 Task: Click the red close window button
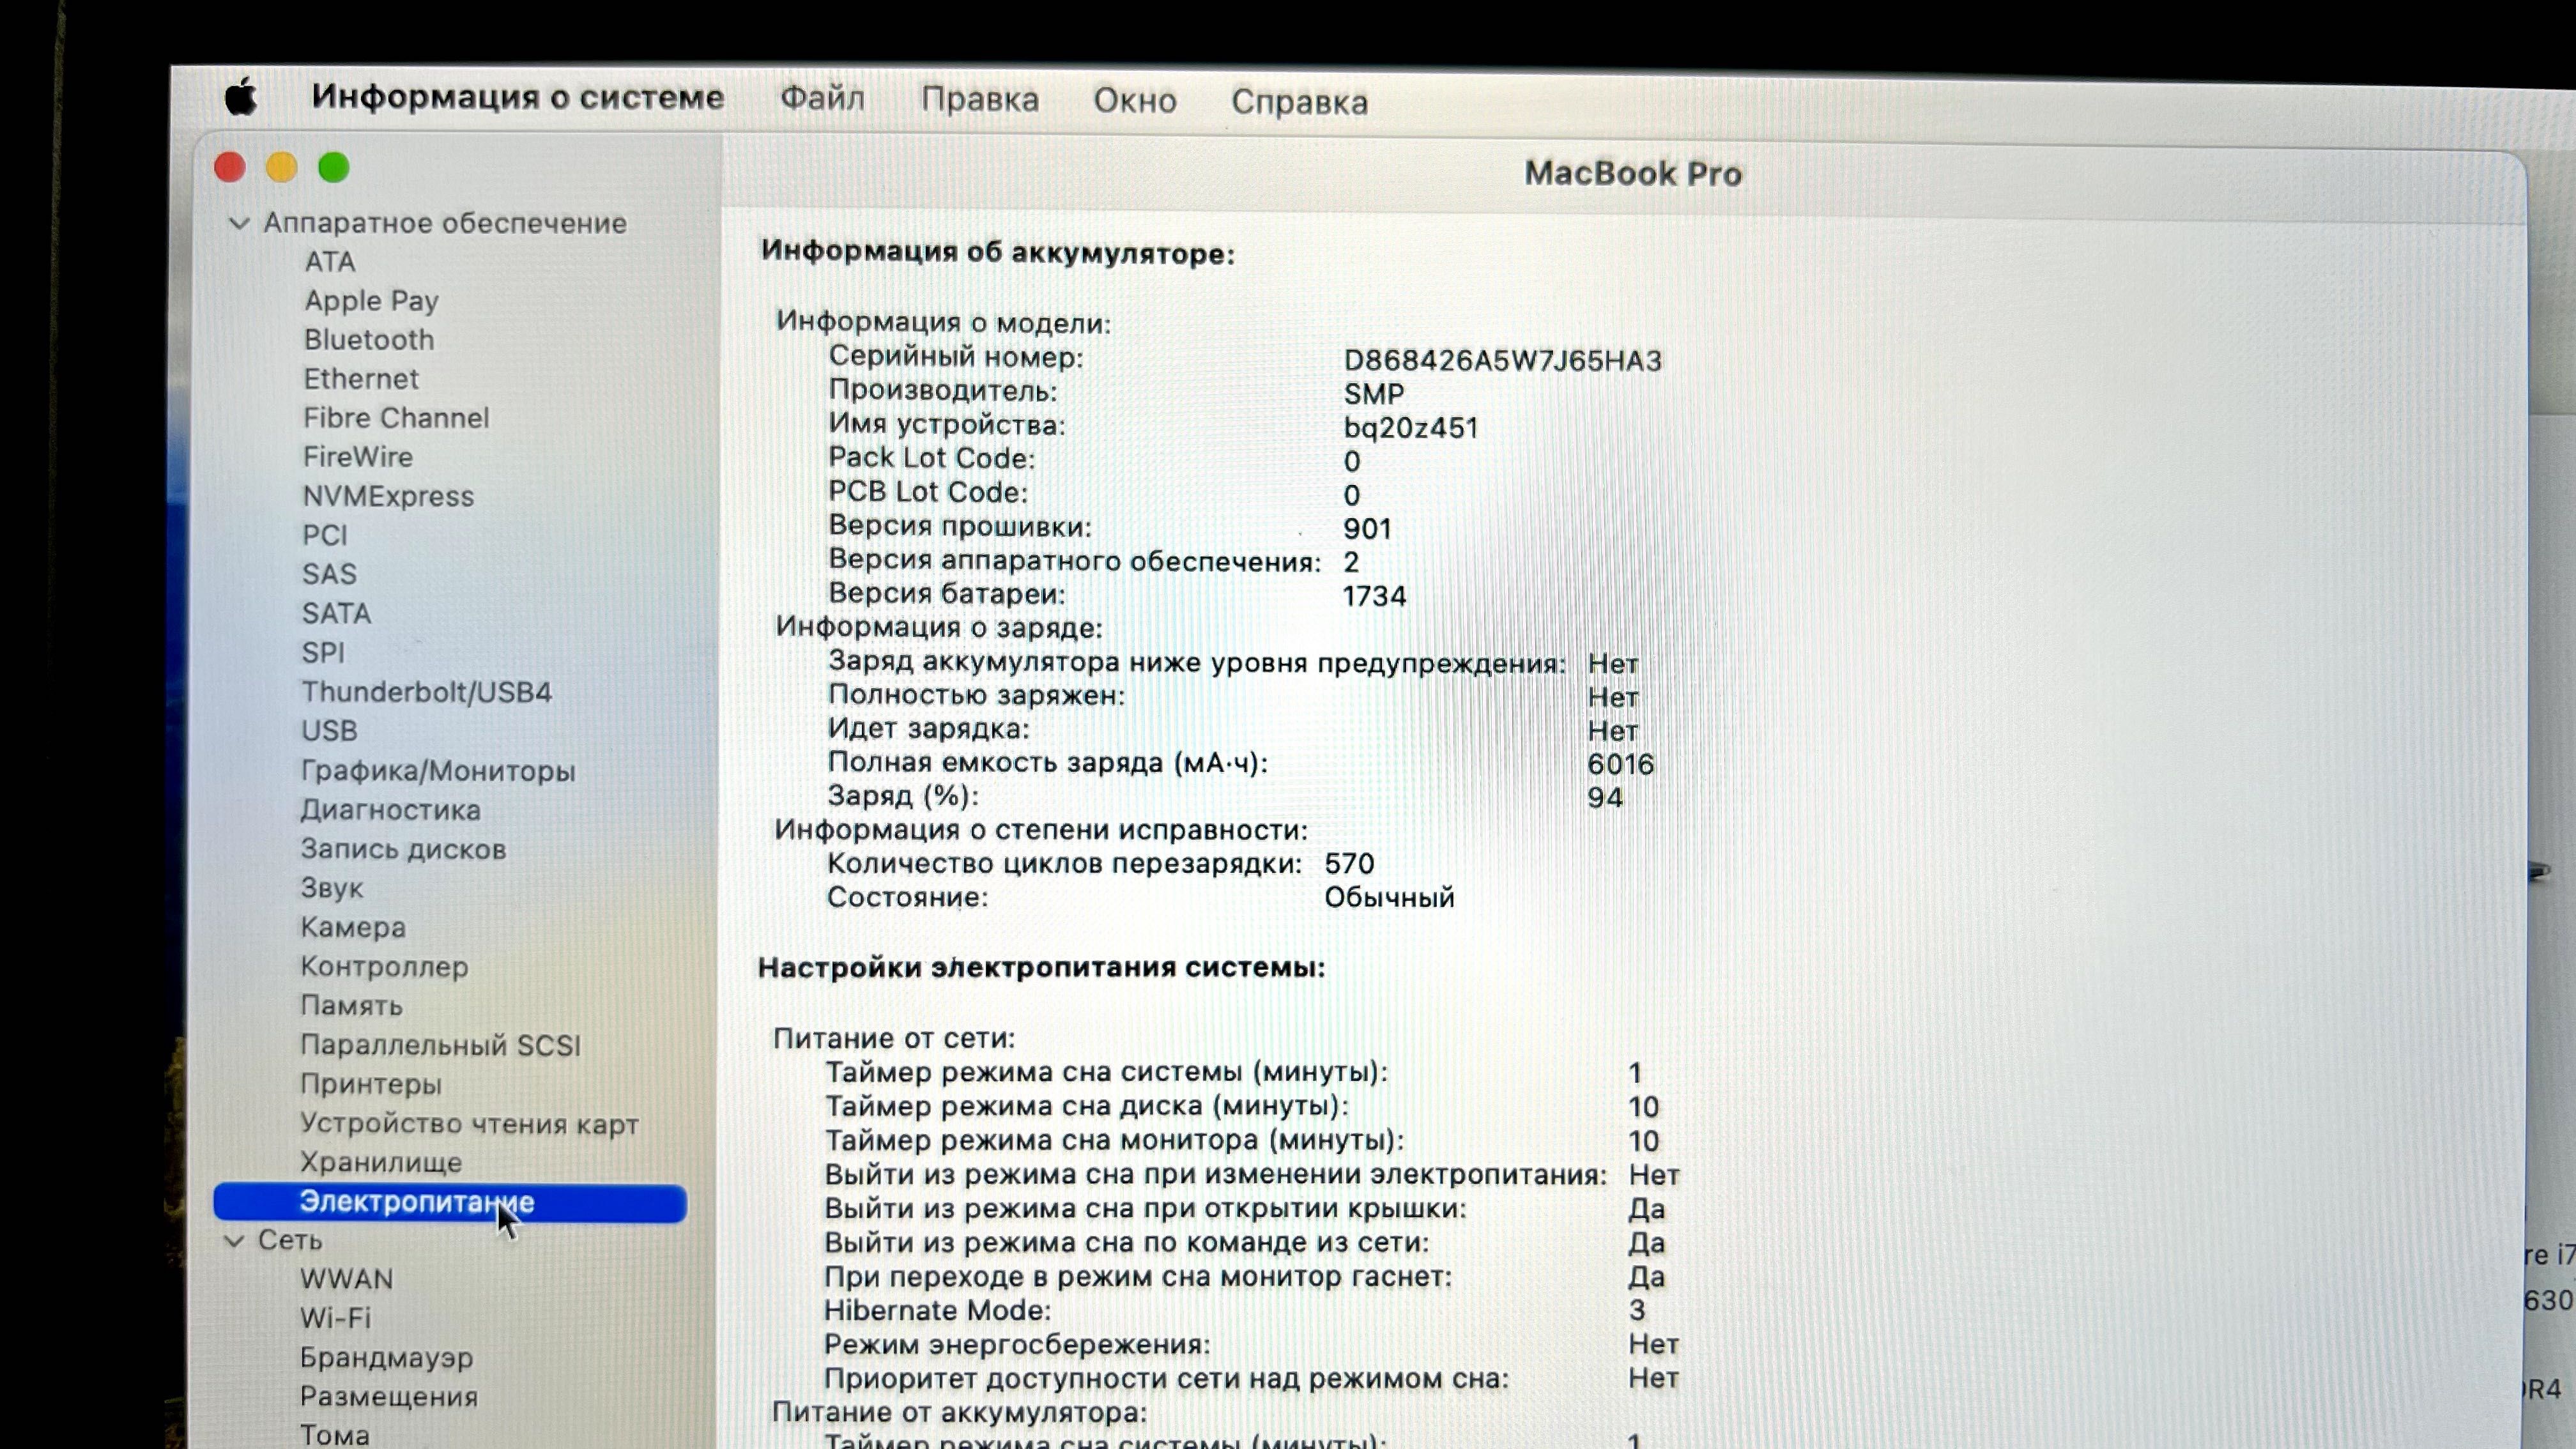coord(230,167)
